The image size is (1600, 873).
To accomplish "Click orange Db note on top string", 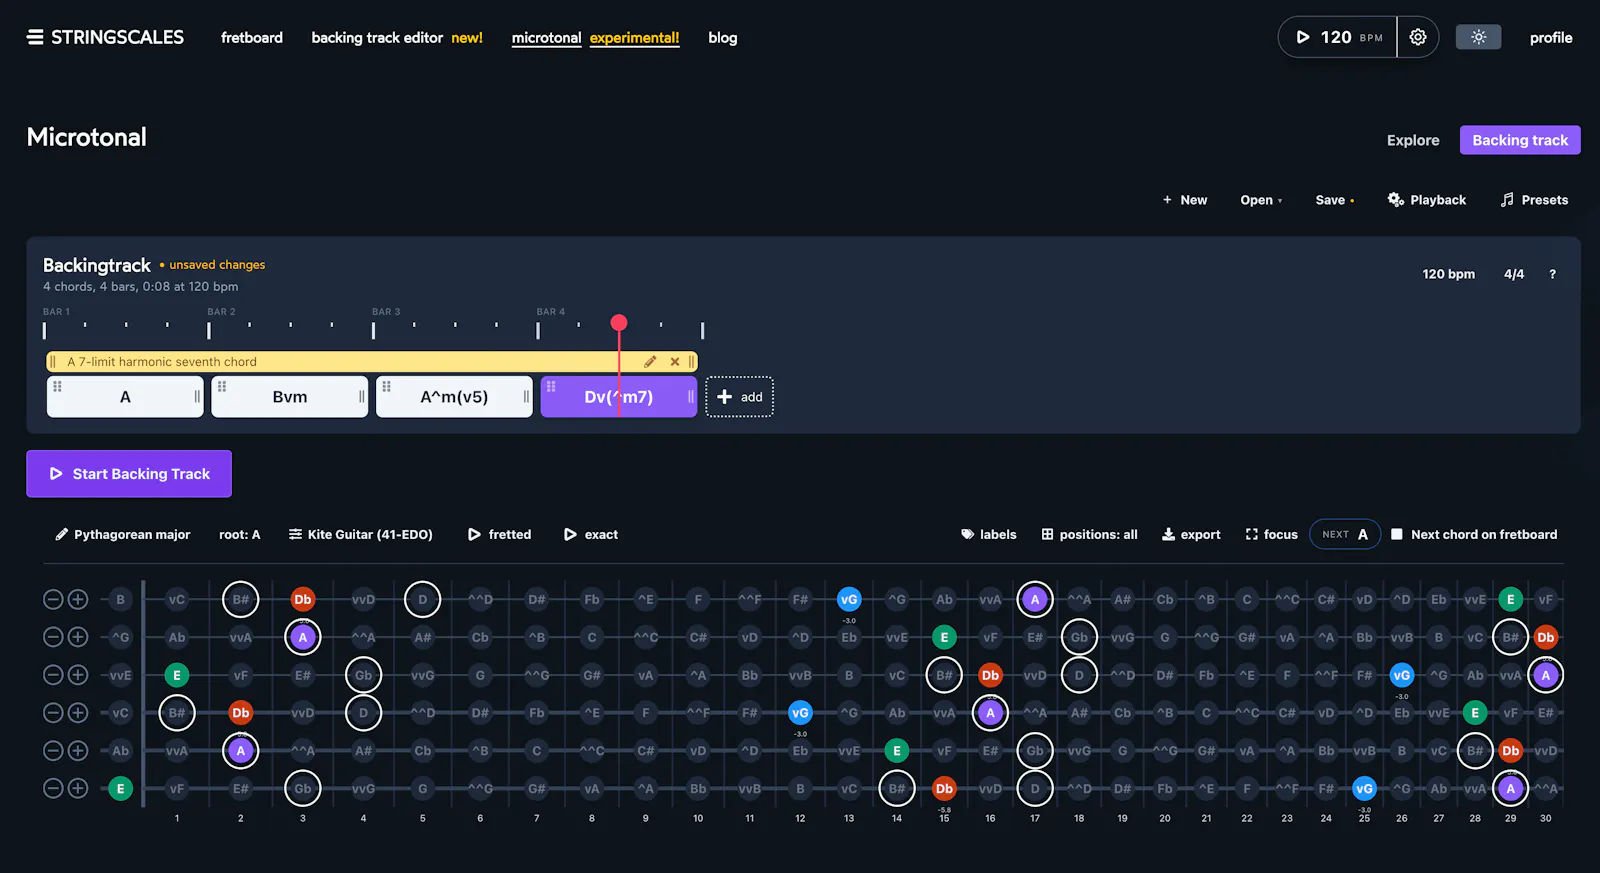I will pyautogui.click(x=303, y=600).
